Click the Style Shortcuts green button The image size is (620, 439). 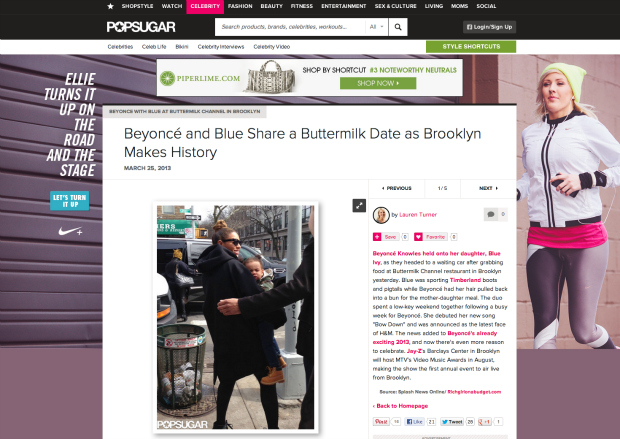pyautogui.click(x=471, y=47)
